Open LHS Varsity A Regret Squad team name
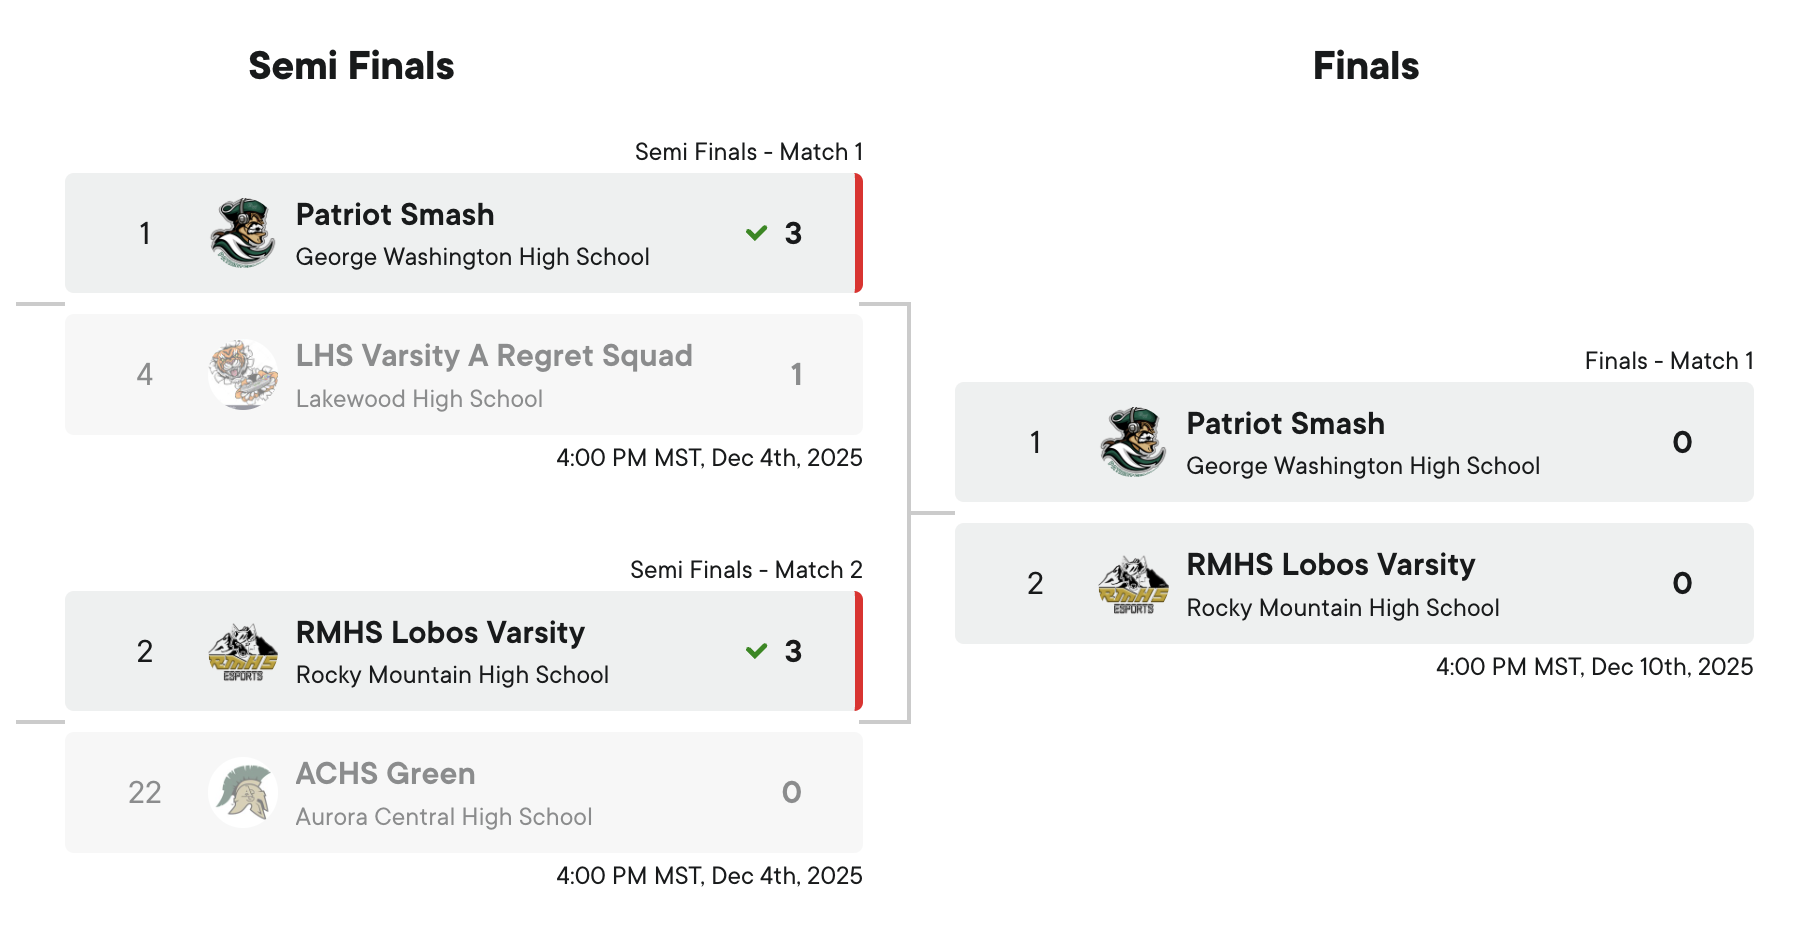1812x942 pixels. click(494, 356)
